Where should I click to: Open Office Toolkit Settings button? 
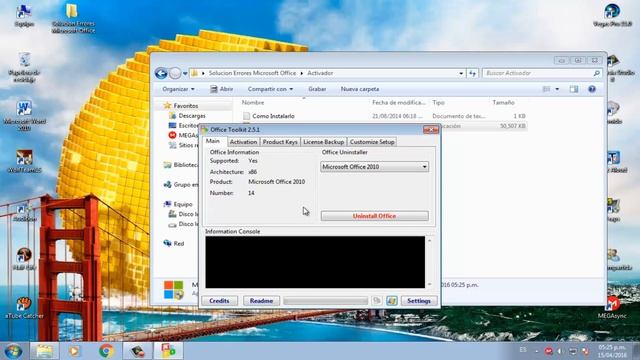click(419, 301)
